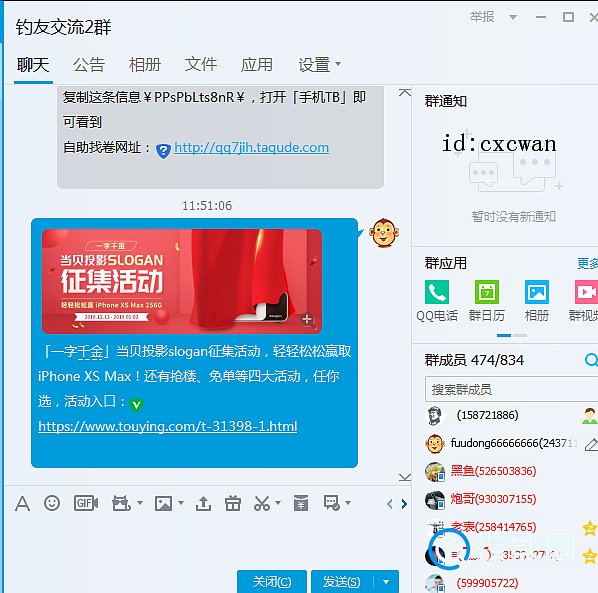Open the emoji smiley picker

pos(52,503)
